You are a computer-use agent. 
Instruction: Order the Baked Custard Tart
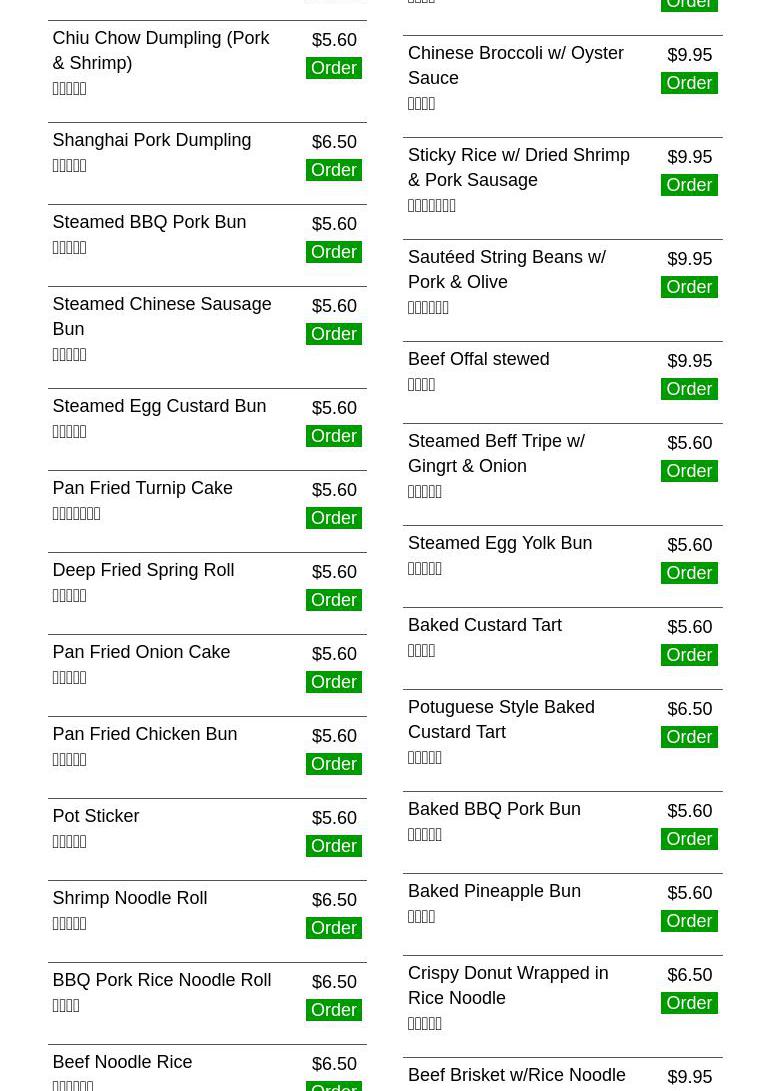(689, 655)
